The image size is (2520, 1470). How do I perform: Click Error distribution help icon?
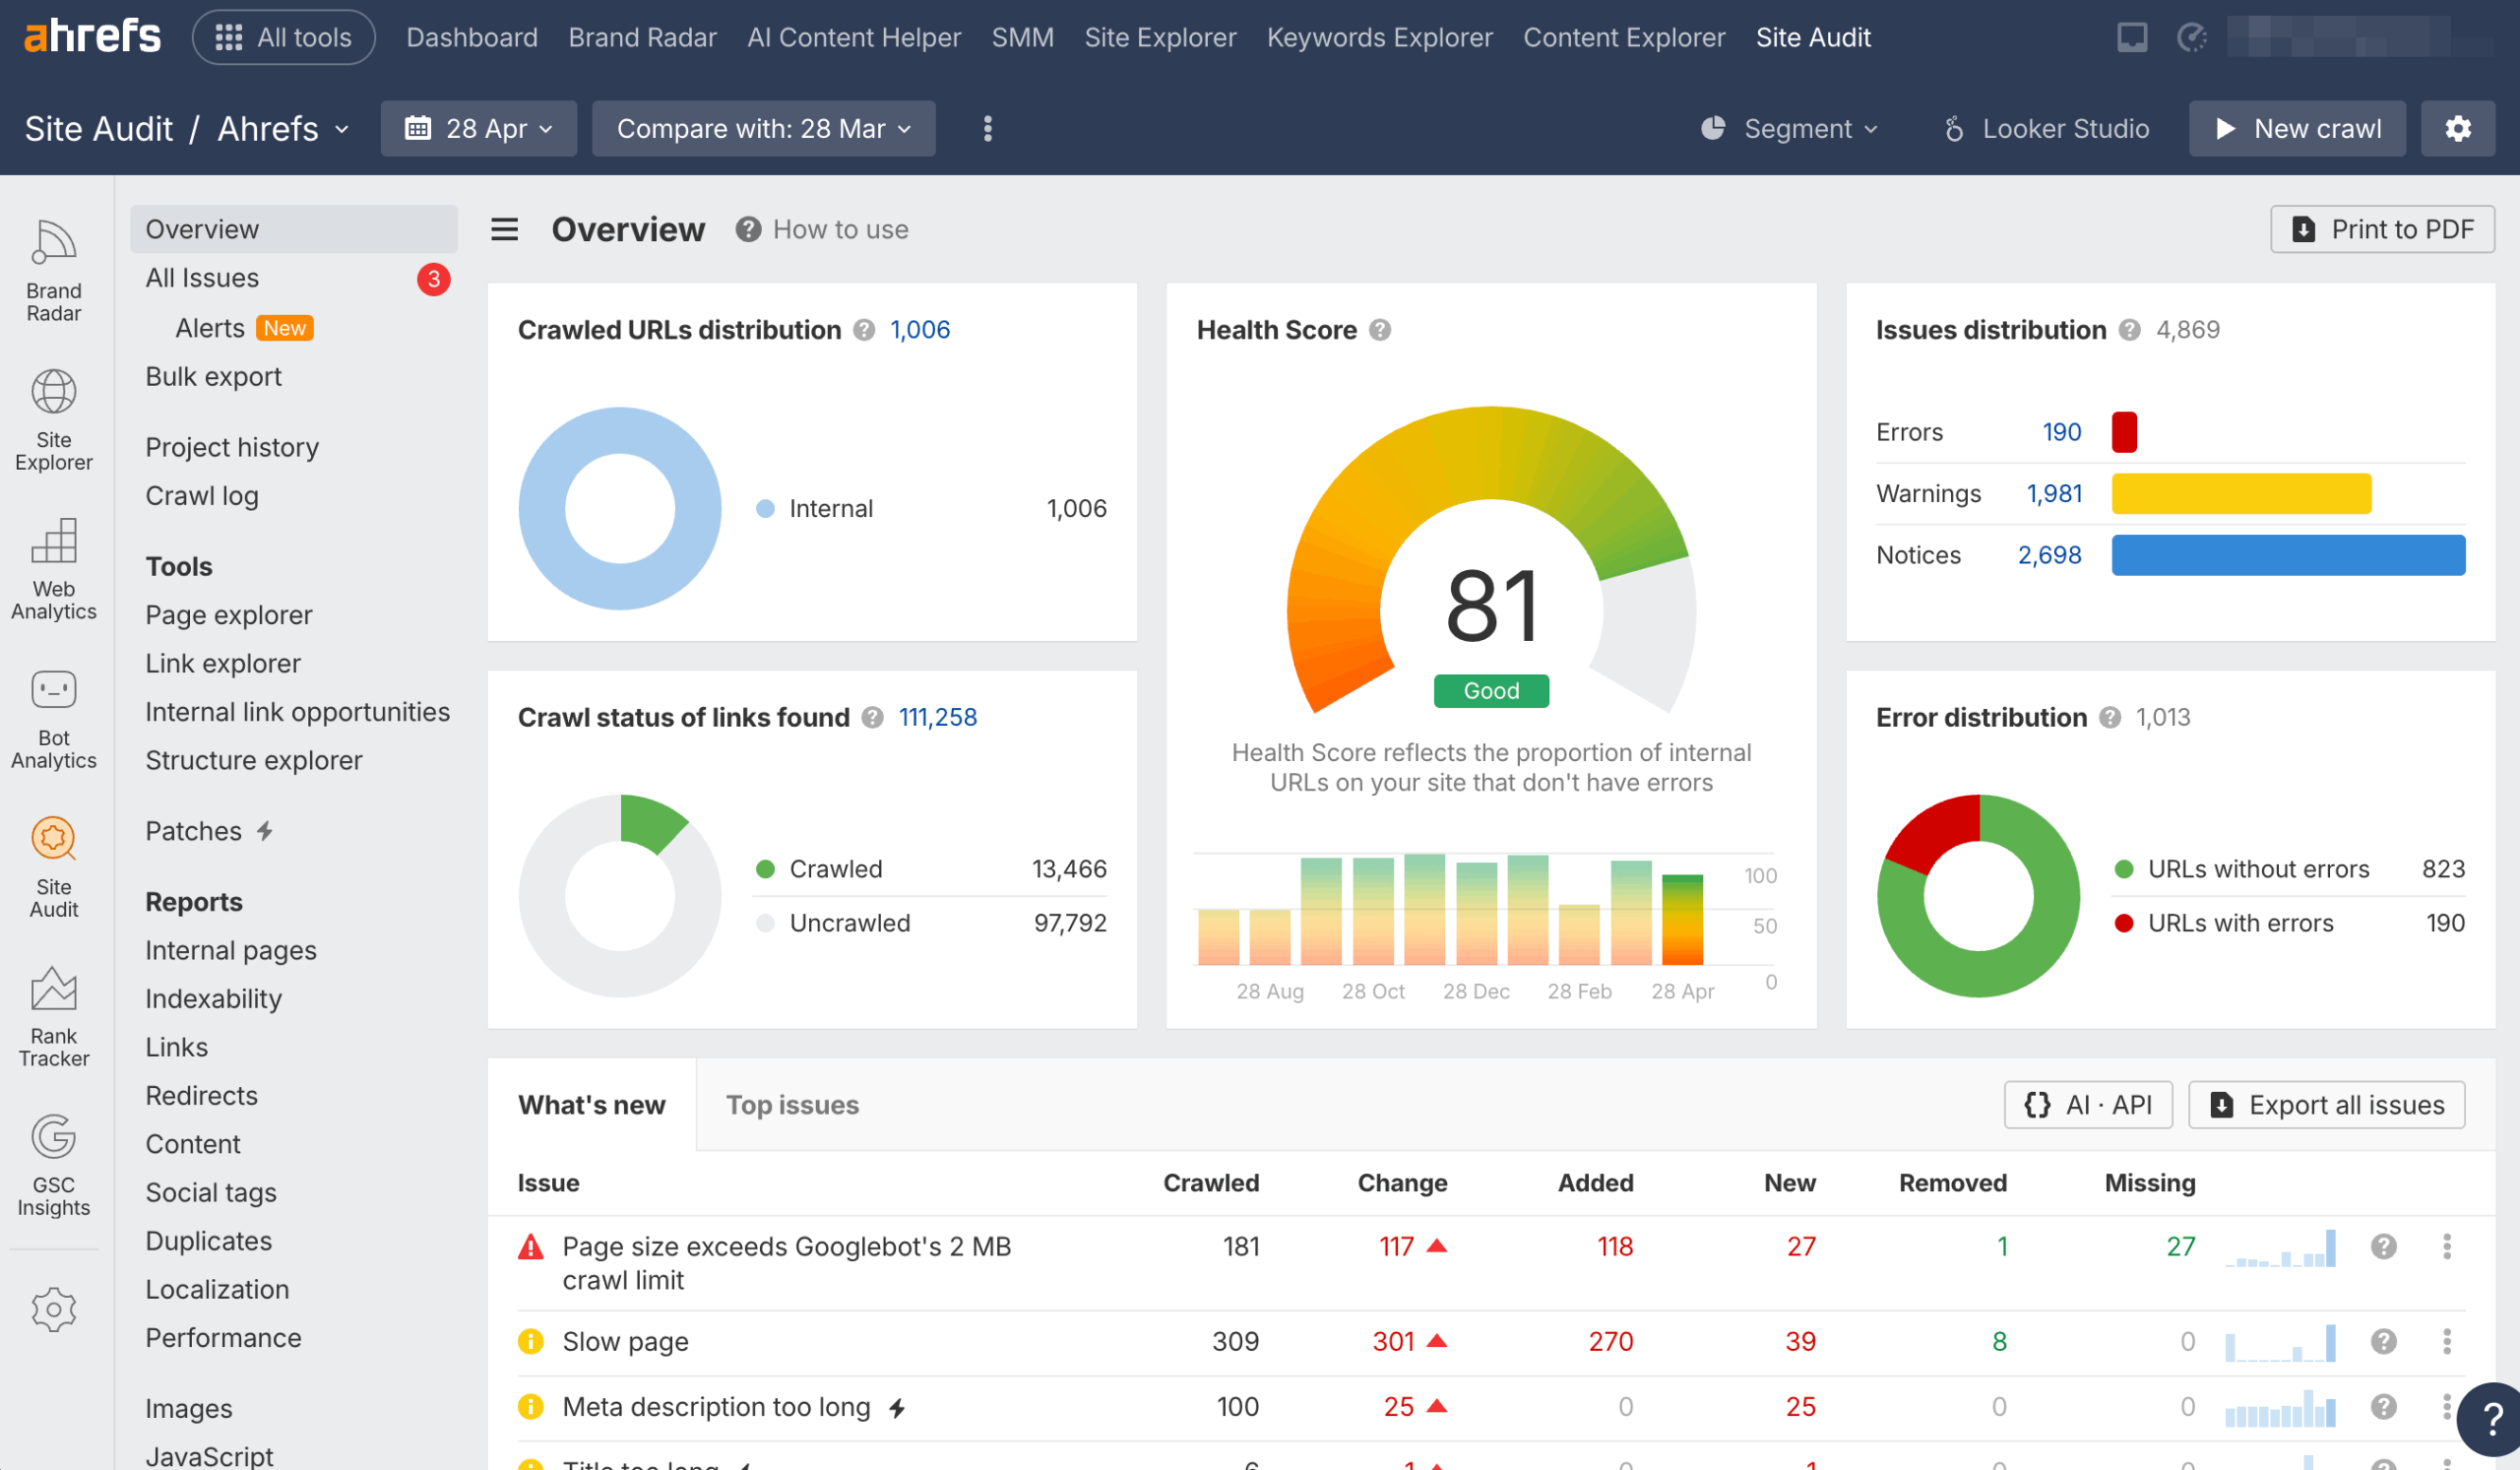(2110, 717)
